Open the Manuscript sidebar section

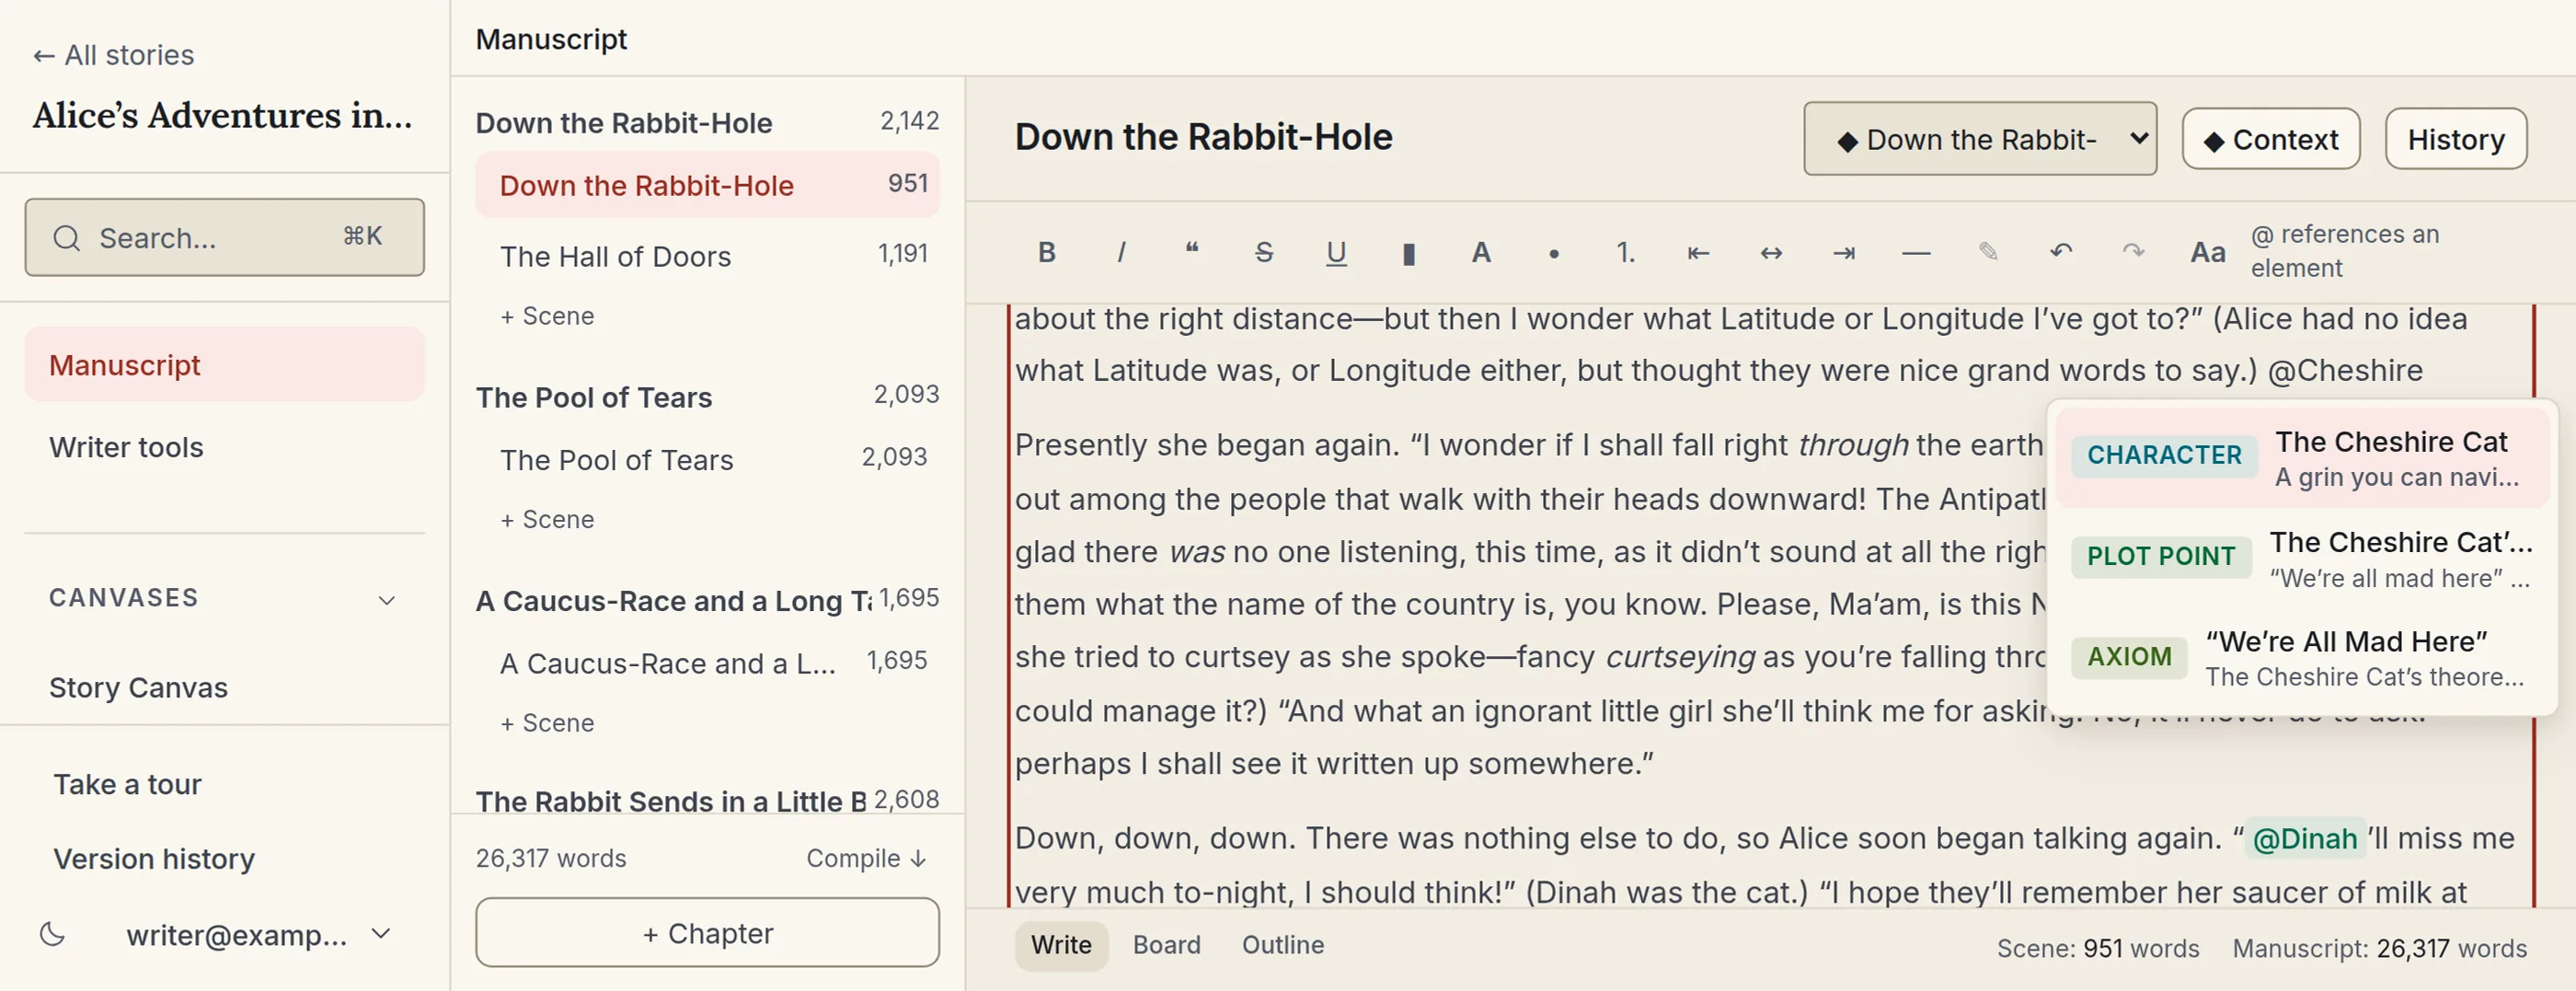click(224, 365)
